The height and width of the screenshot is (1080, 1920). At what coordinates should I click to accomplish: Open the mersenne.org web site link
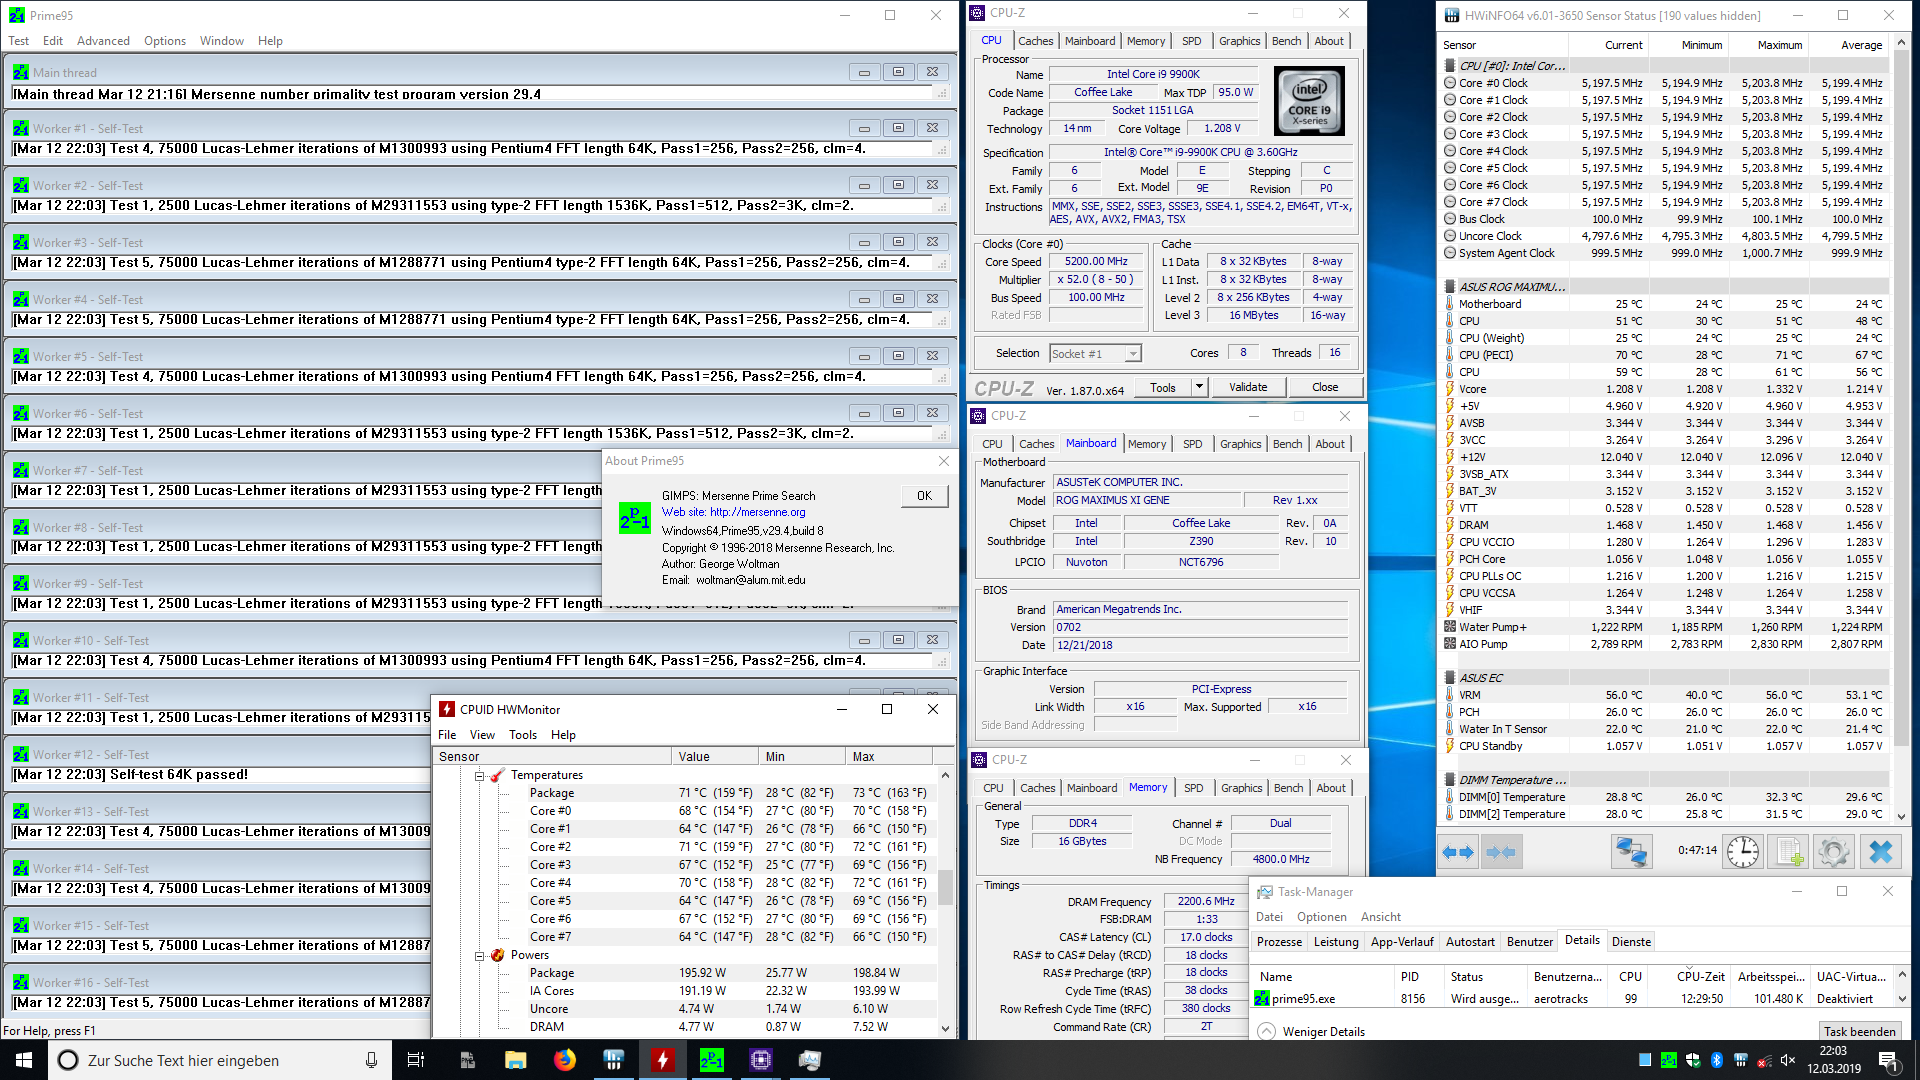pos(757,512)
